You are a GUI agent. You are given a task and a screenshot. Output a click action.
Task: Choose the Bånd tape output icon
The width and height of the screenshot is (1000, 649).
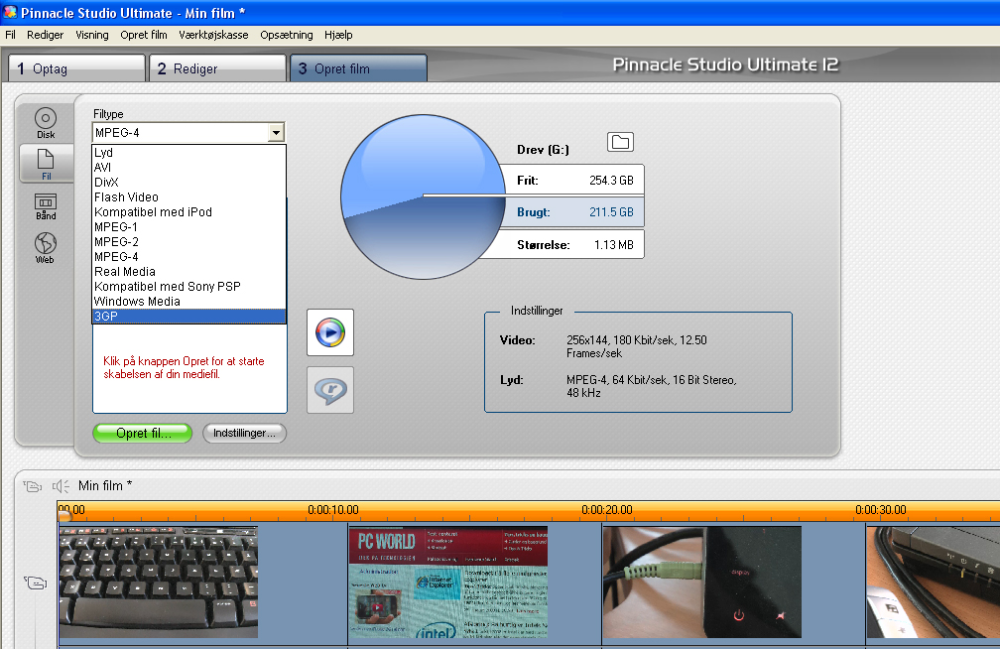pos(46,206)
